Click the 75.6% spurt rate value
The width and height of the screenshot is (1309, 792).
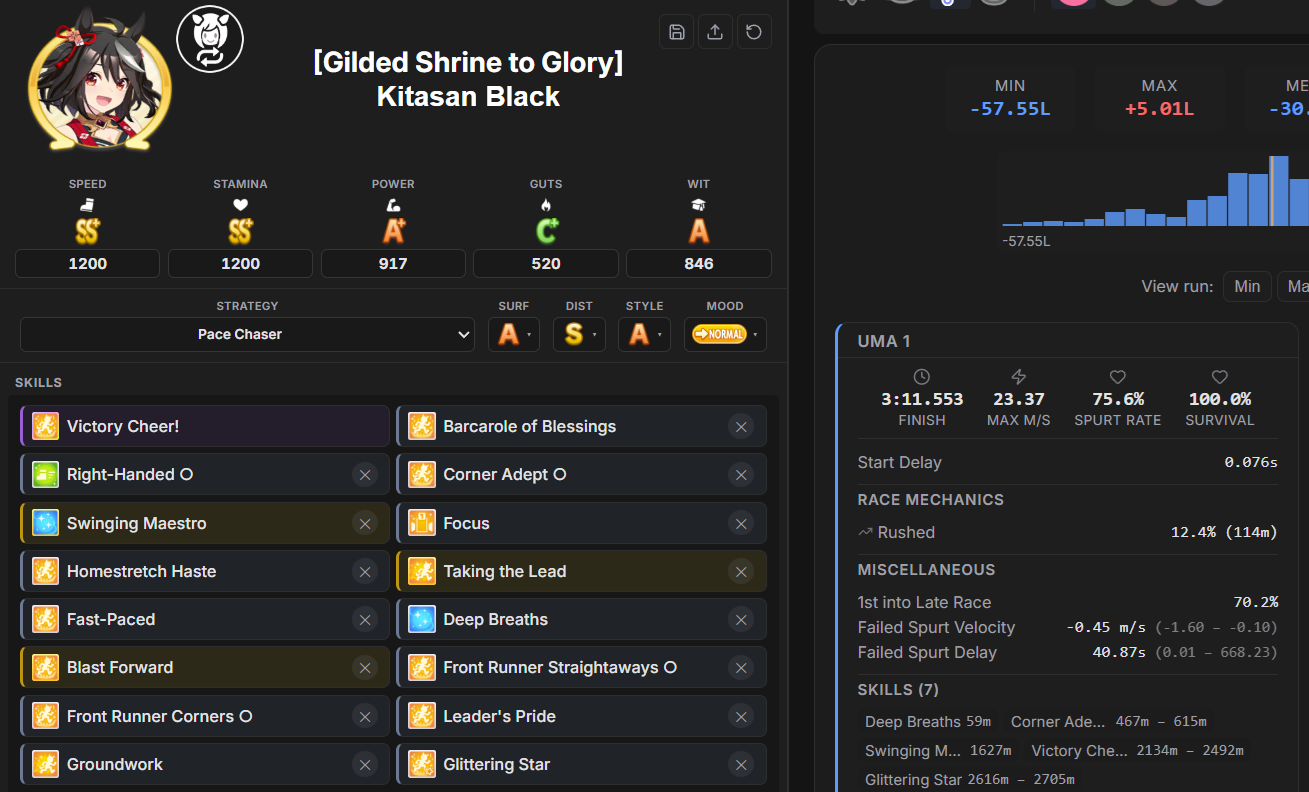pos(1118,399)
